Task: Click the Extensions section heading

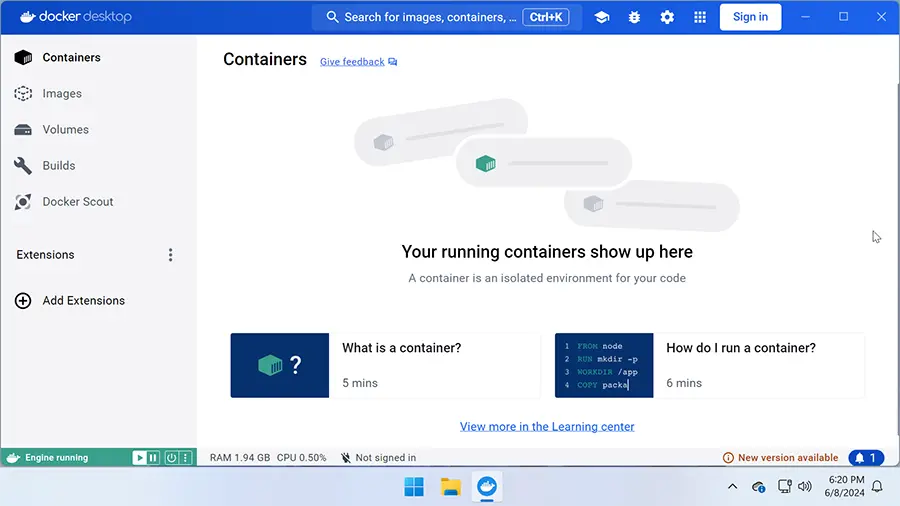Action: click(45, 255)
